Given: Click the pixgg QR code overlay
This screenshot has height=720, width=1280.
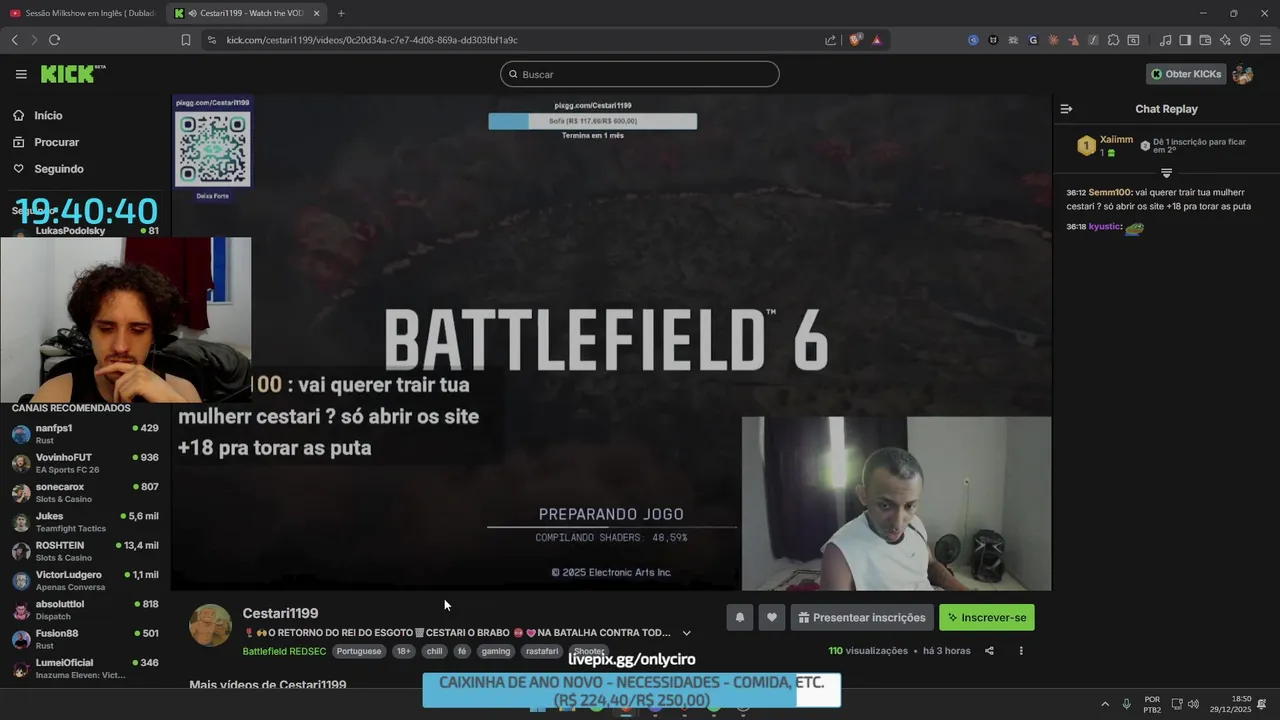Looking at the screenshot, I should 213,149.
